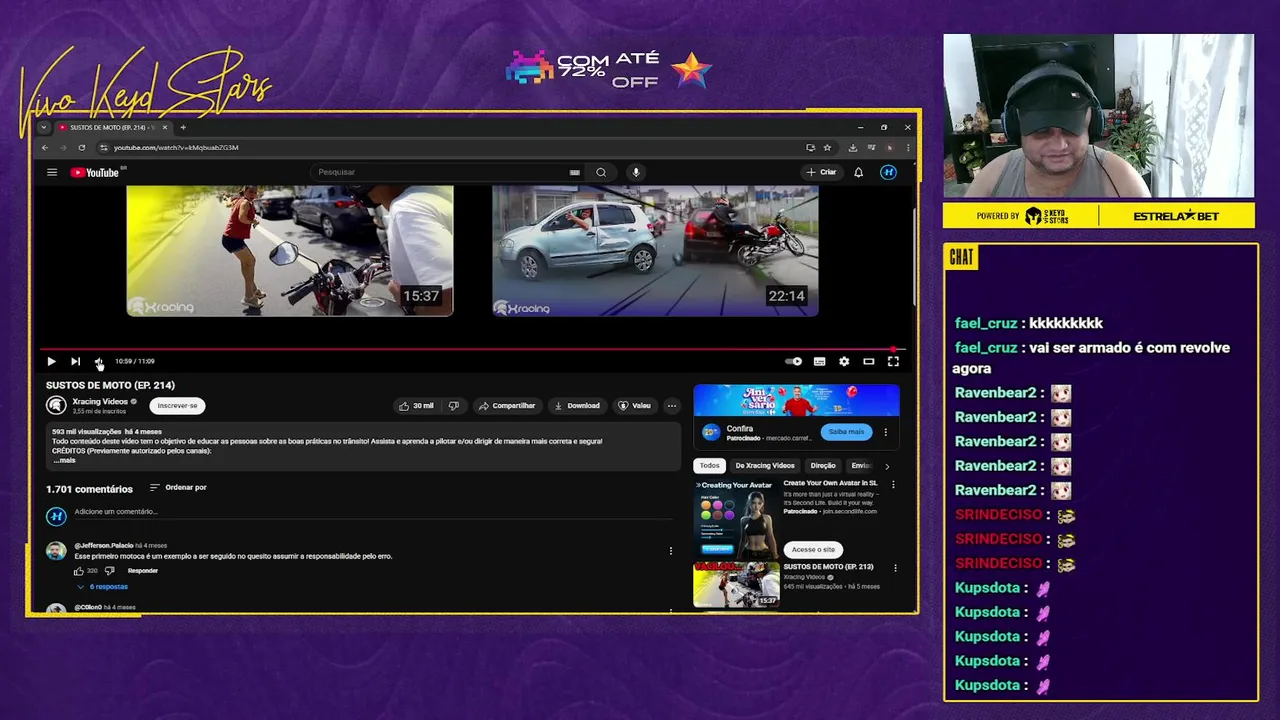The height and width of the screenshot is (720, 1280).
Task: Click the Mercado Carrefour anniversary ad banner
Action: (x=796, y=400)
